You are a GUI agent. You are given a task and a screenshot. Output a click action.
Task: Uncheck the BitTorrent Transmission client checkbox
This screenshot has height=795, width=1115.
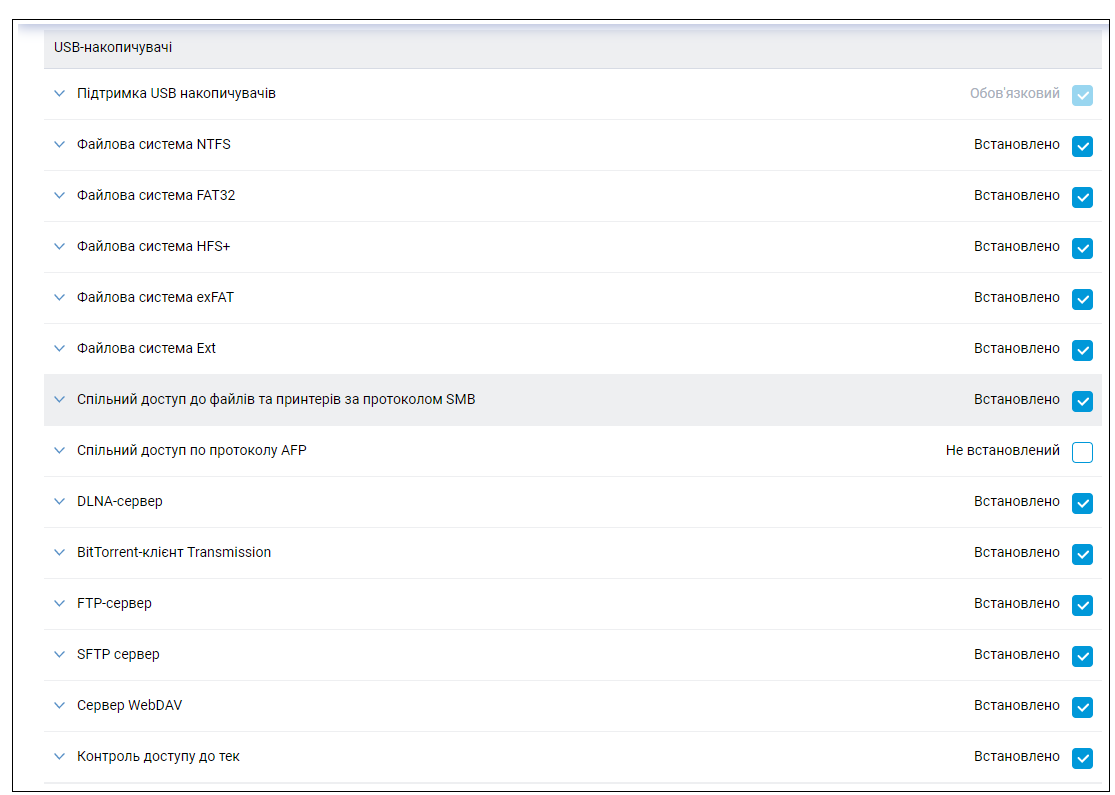click(x=1082, y=554)
